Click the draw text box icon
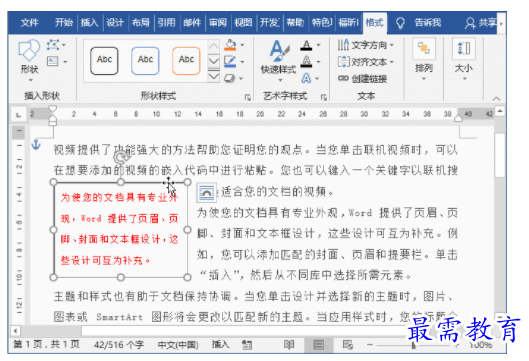The height and width of the screenshot is (361, 529). point(53,61)
